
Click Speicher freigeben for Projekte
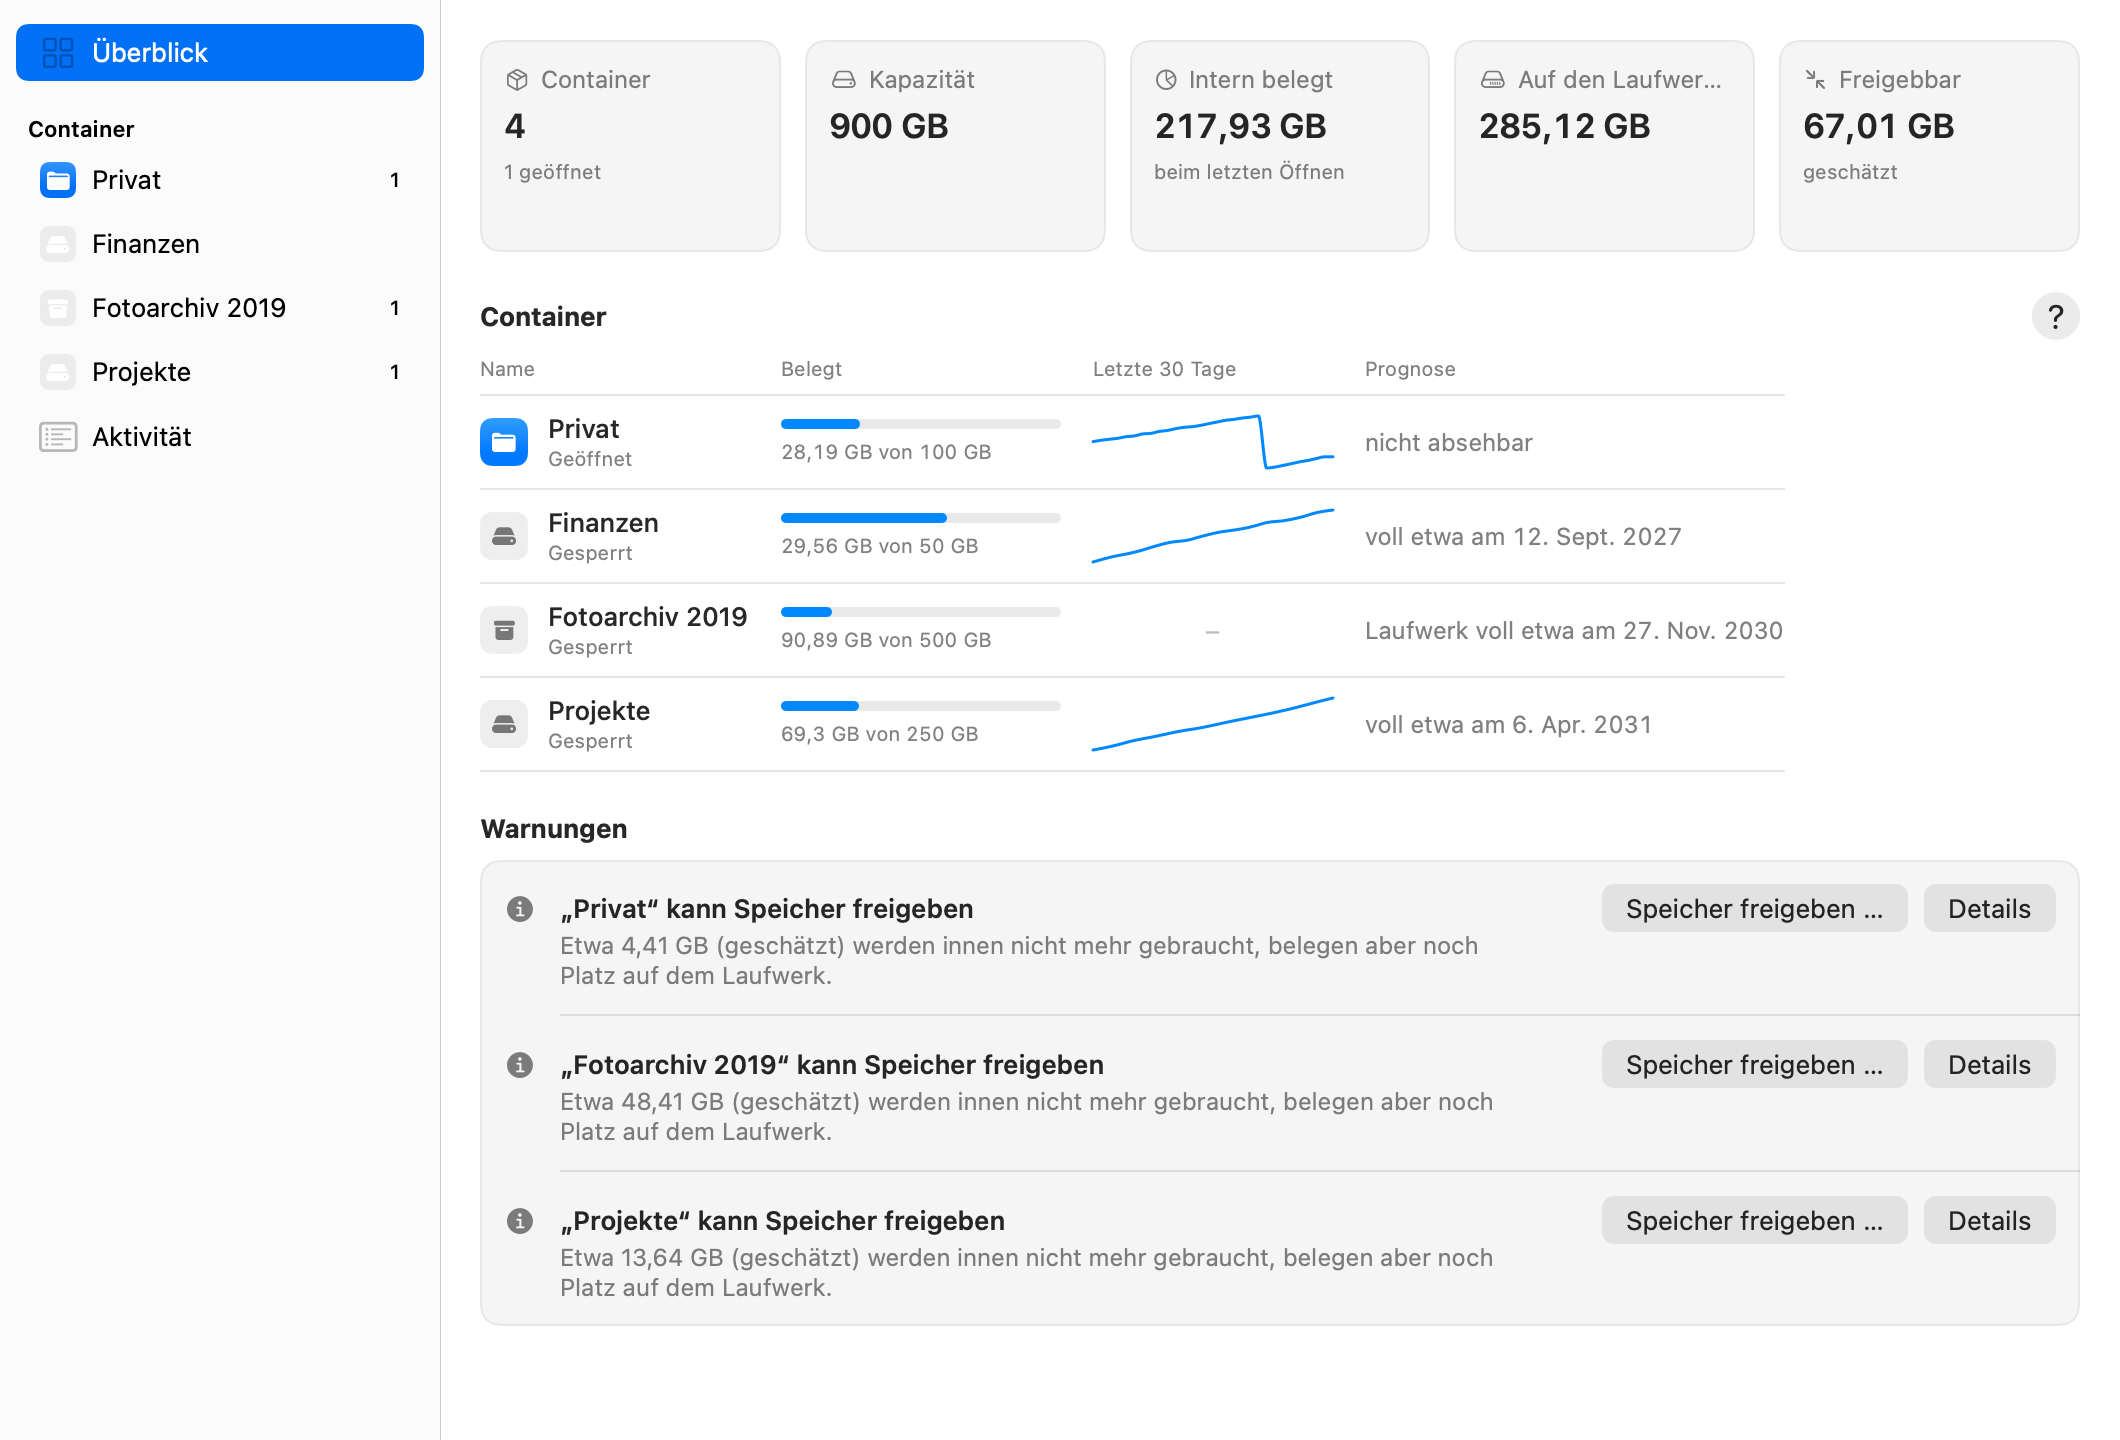point(1754,1220)
